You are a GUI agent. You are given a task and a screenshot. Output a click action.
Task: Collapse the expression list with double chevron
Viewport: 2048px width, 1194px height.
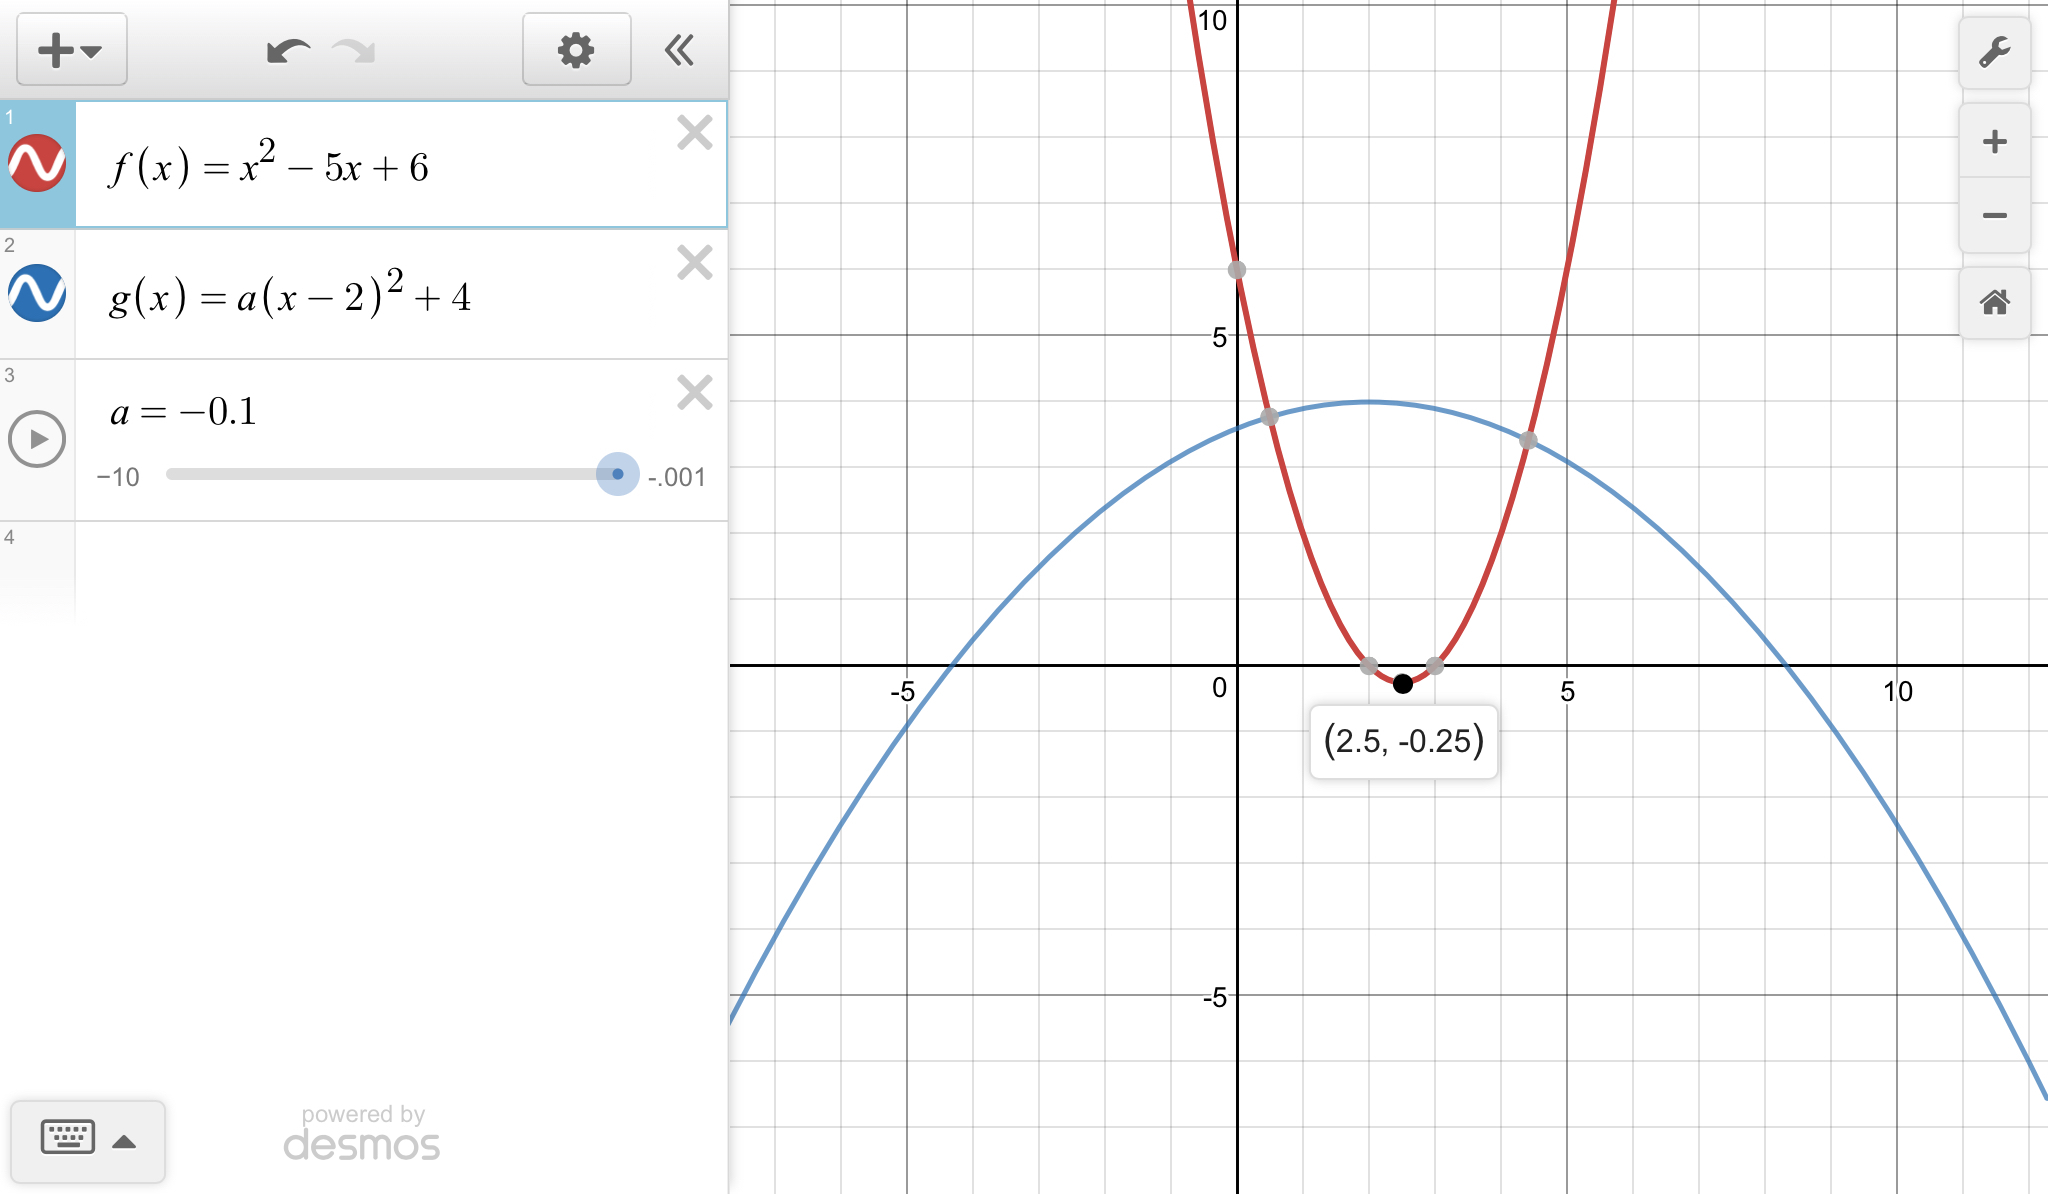point(680,50)
